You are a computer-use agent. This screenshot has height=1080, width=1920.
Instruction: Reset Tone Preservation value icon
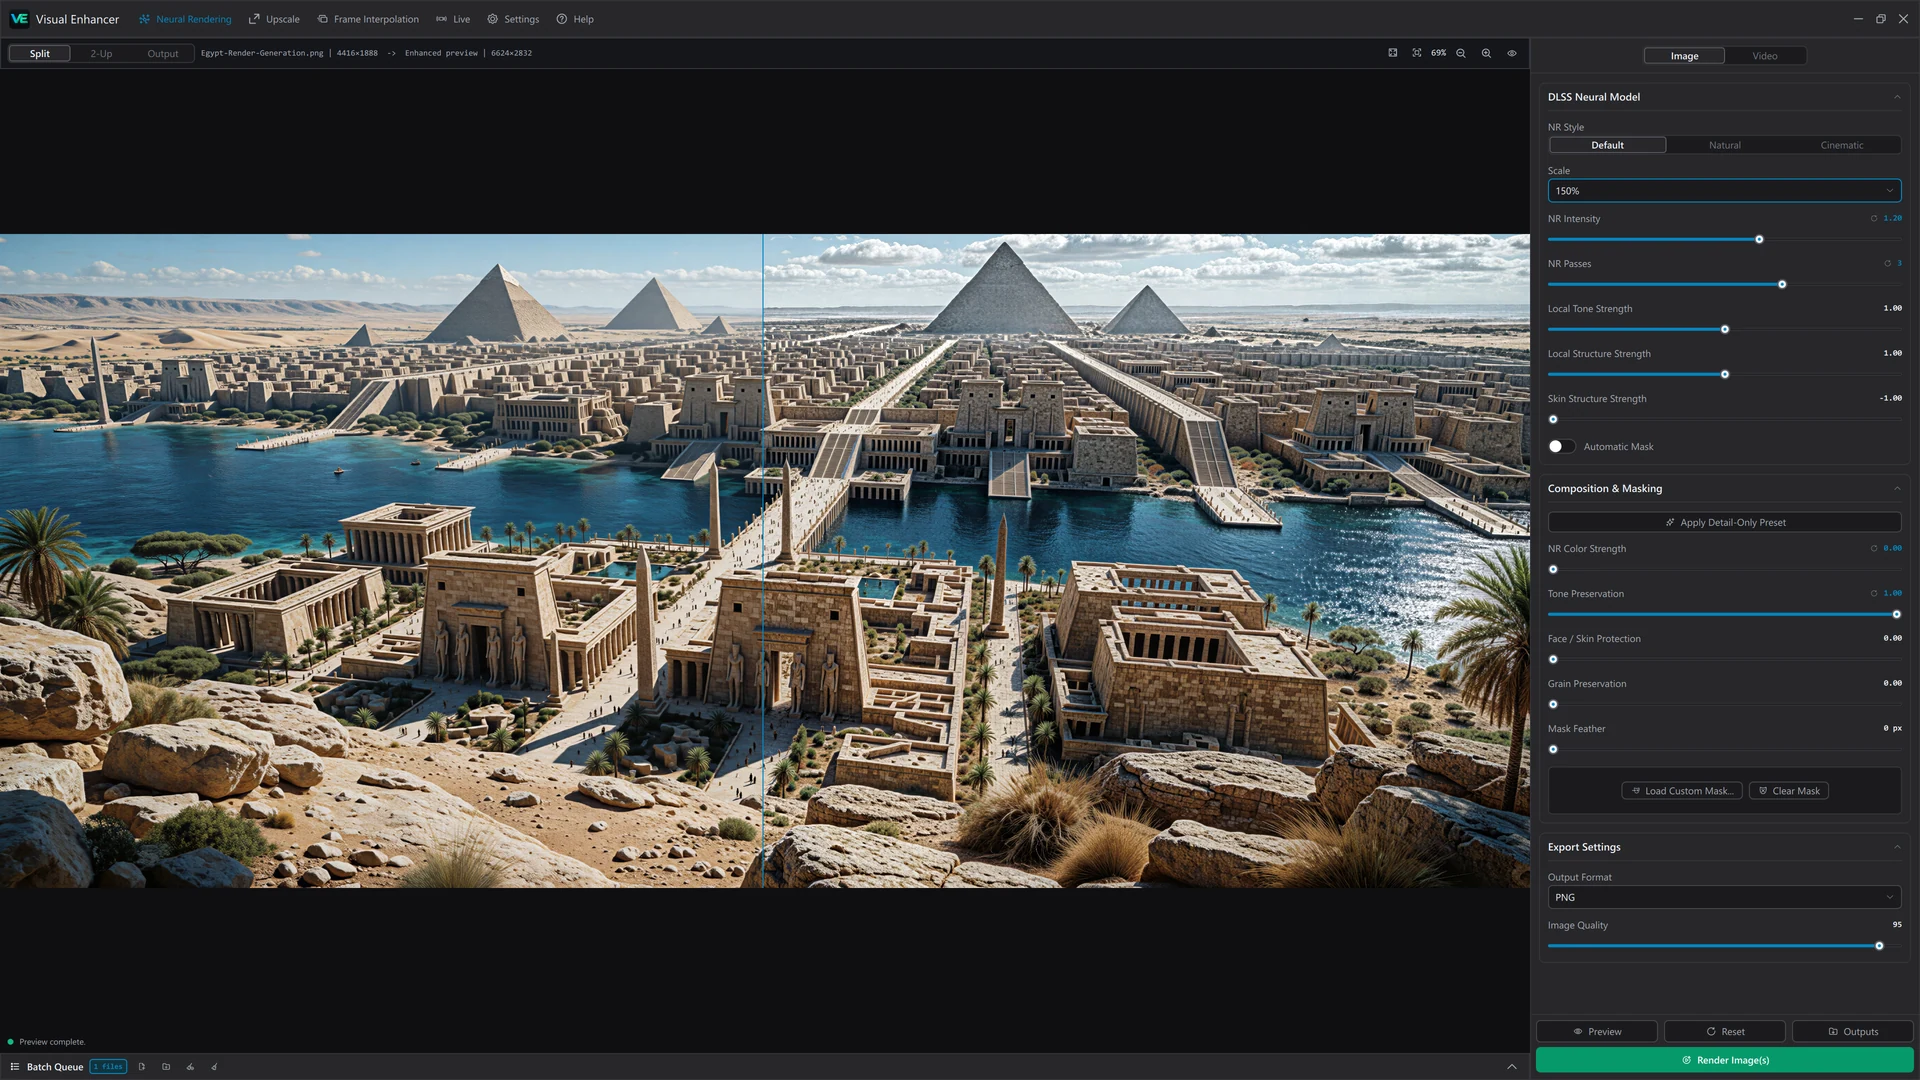tap(1874, 593)
